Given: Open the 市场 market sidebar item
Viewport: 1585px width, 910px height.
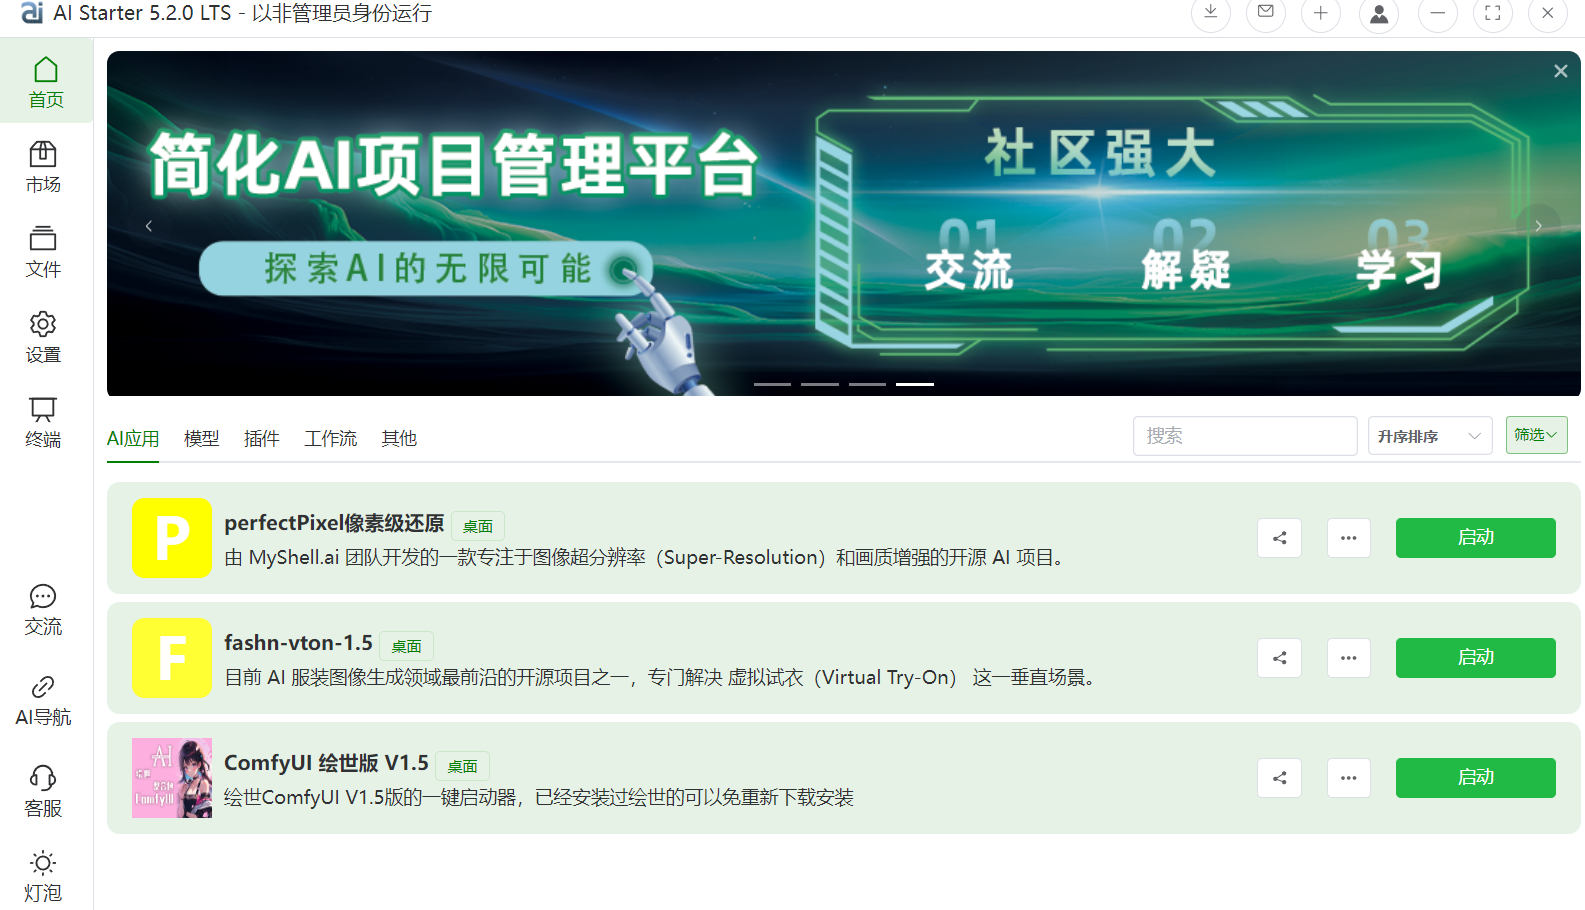Looking at the screenshot, I should pyautogui.click(x=43, y=166).
